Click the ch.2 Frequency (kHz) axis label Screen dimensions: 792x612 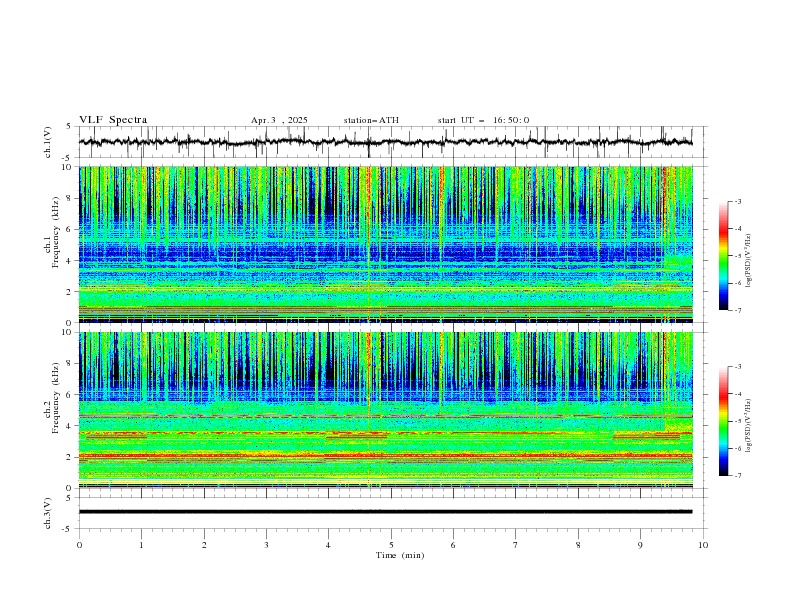[x=52, y=397]
